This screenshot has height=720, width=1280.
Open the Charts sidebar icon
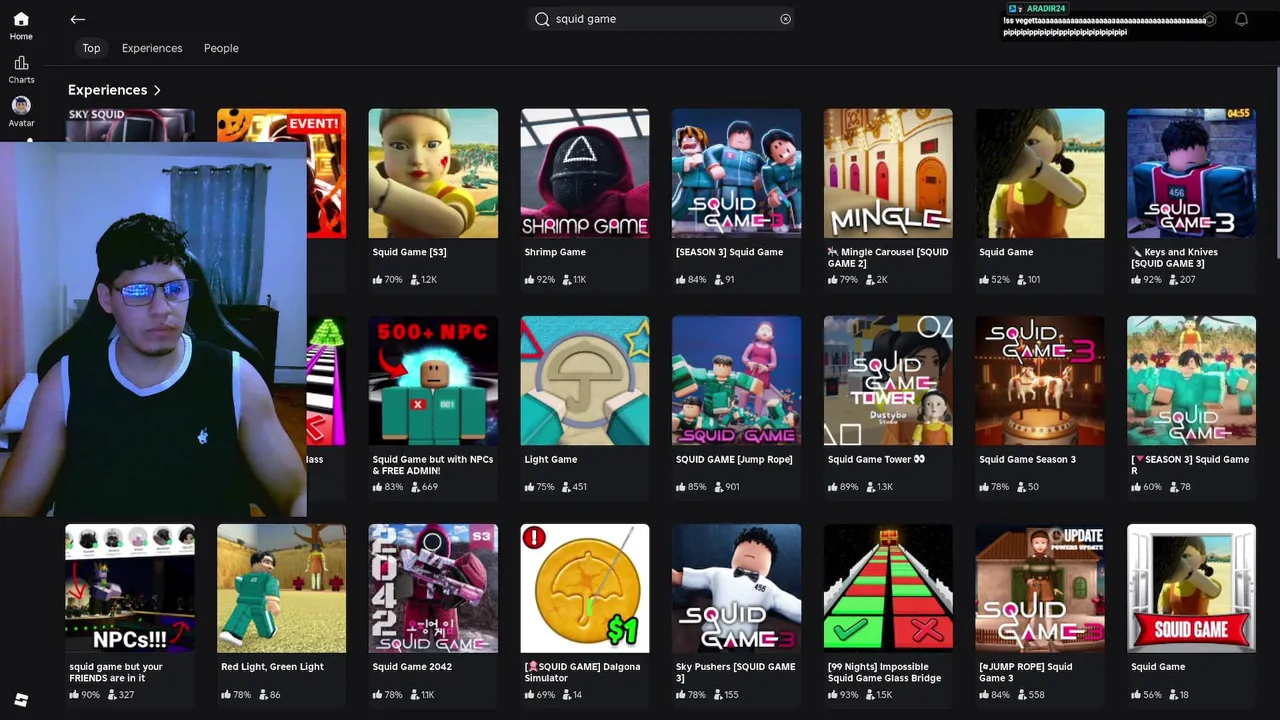(21, 63)
